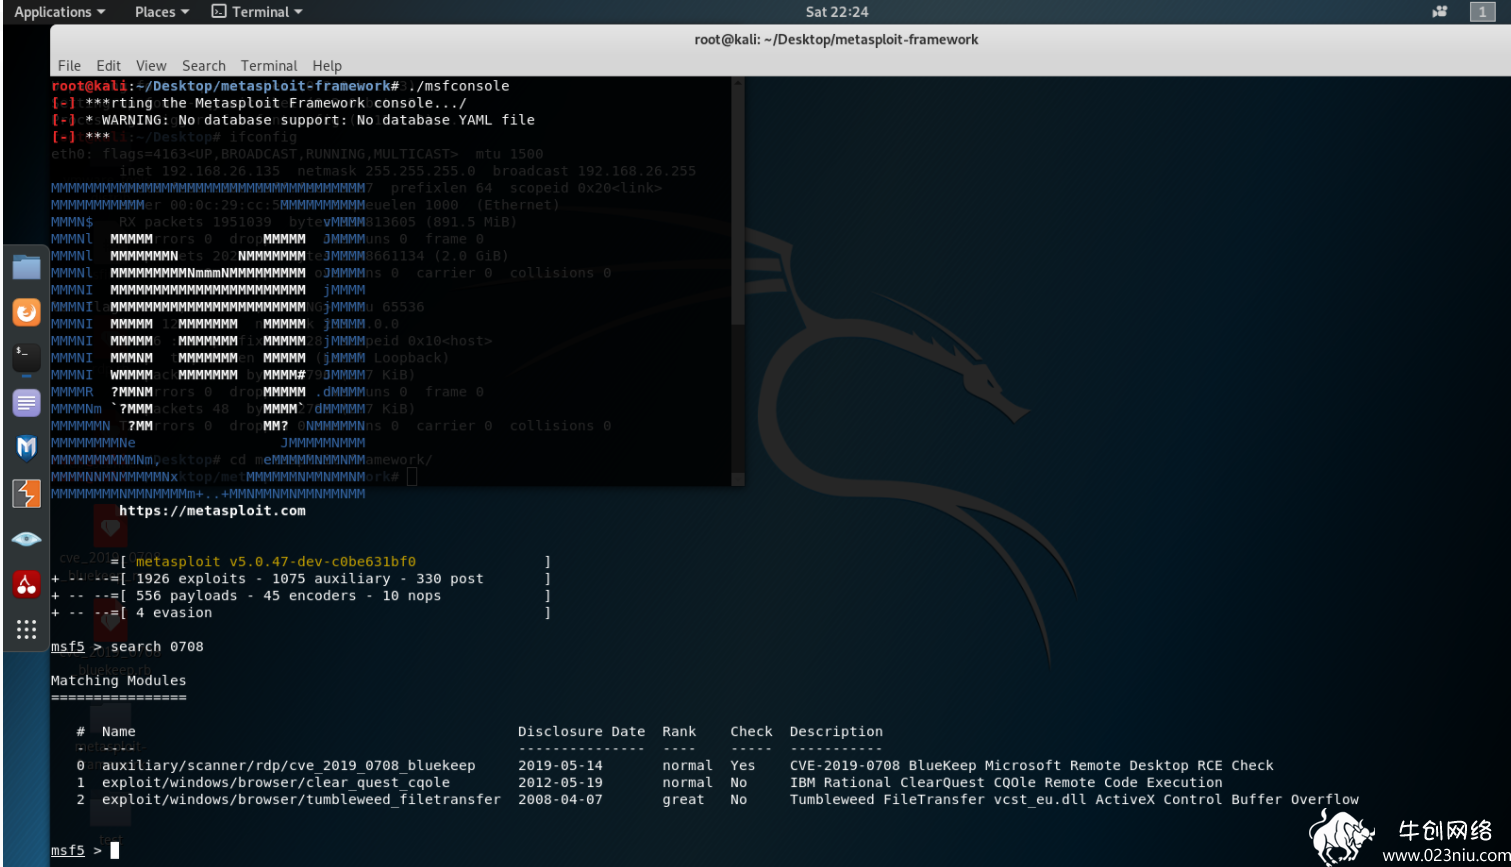The width and height of the screenshot is (1511, 867).
Task: Open the workspace indicator numbered 1
Action: tap(1482, 12)
